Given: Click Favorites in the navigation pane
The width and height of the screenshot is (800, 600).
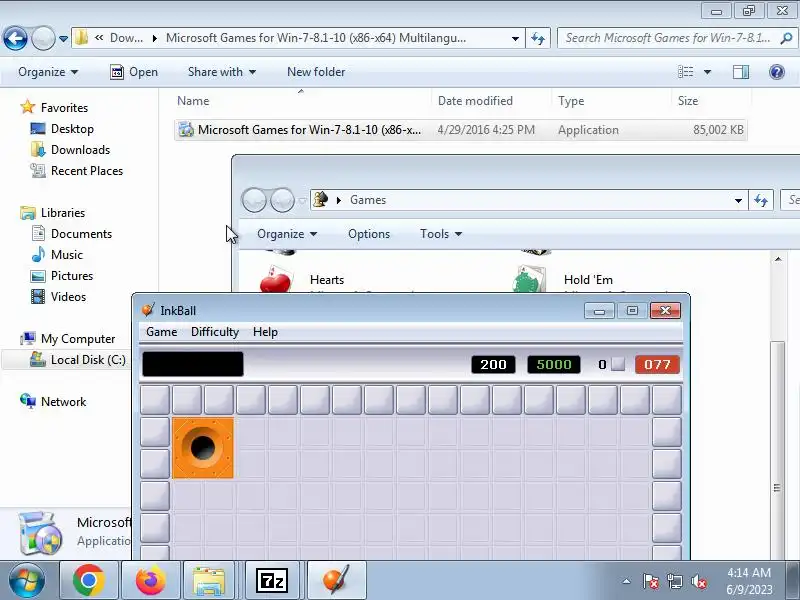Looking at the screenshot, I should [54, 108].
